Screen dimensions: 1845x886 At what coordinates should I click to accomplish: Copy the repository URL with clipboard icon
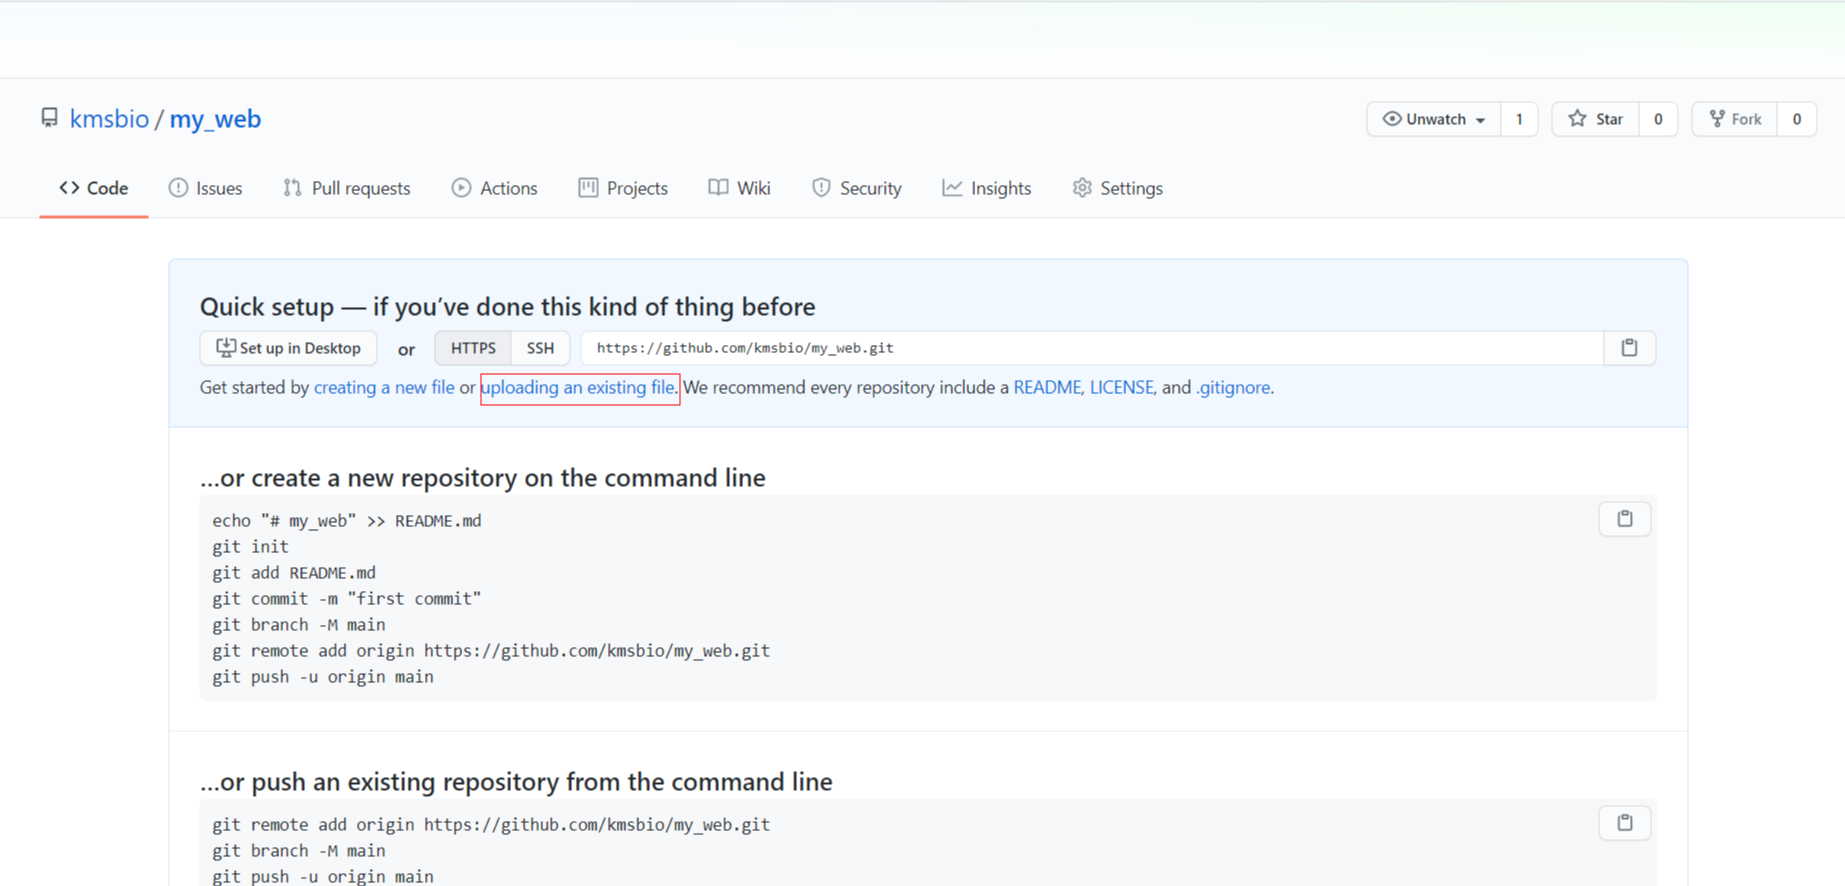click(1629, 348)
